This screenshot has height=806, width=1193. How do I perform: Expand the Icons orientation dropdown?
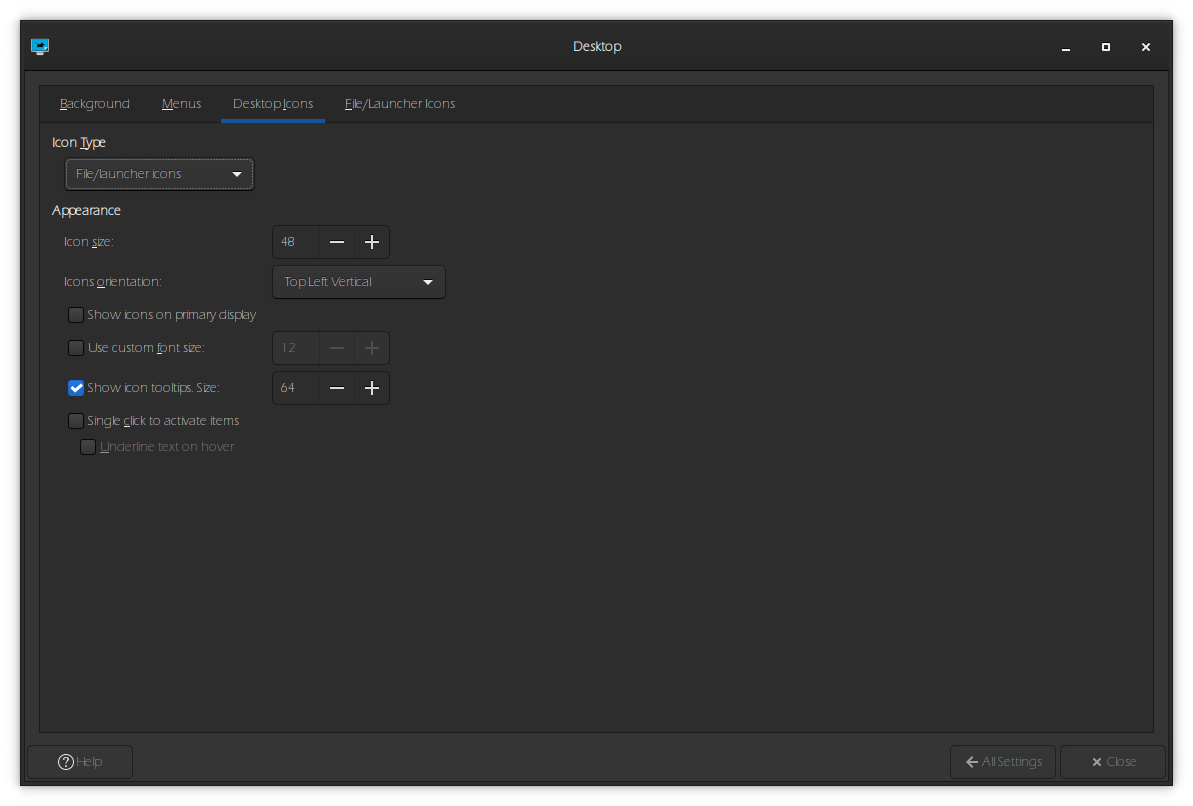coord(358,282)
